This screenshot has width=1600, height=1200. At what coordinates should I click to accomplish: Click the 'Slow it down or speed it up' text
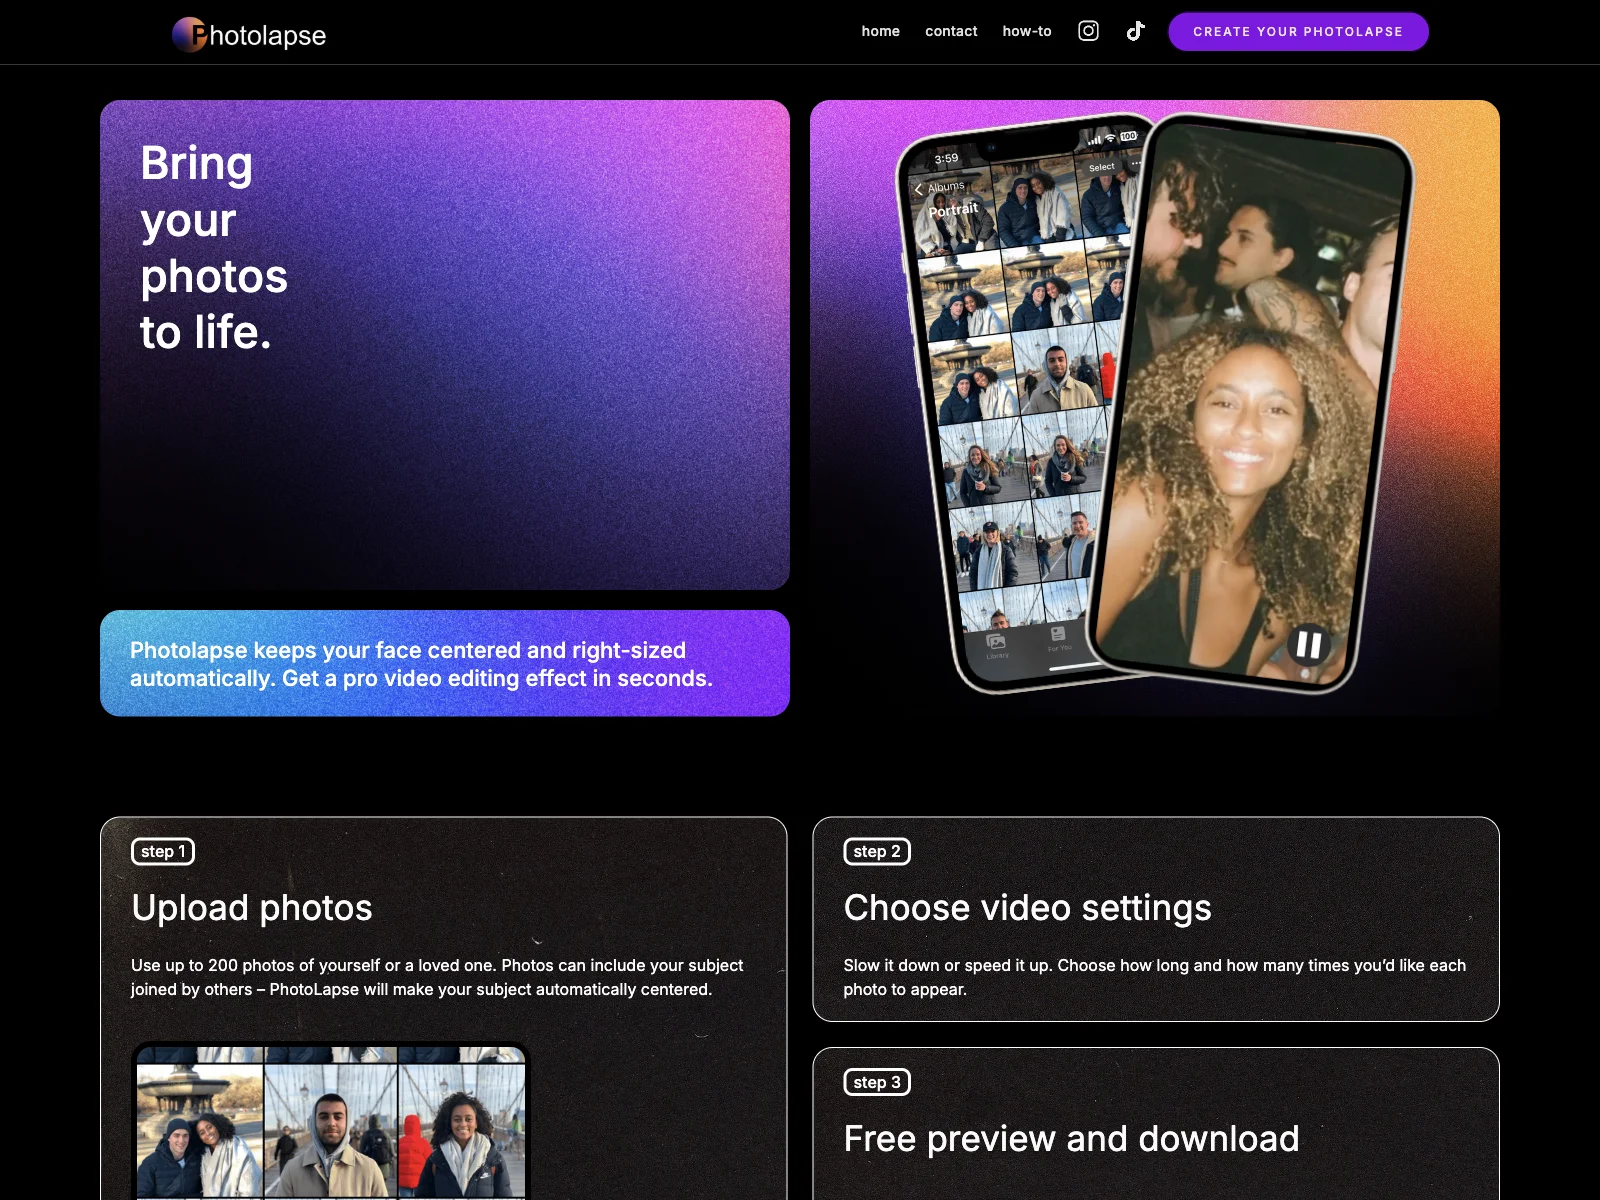[x=1154, y=977]
